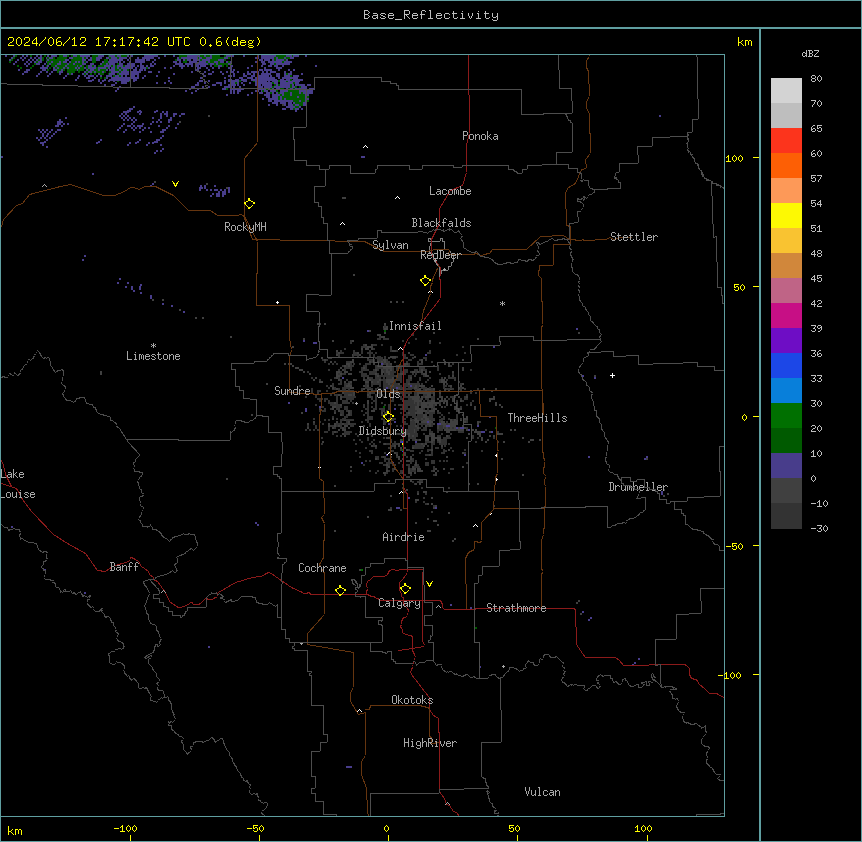Click the Vulcan label

(542, 792)
